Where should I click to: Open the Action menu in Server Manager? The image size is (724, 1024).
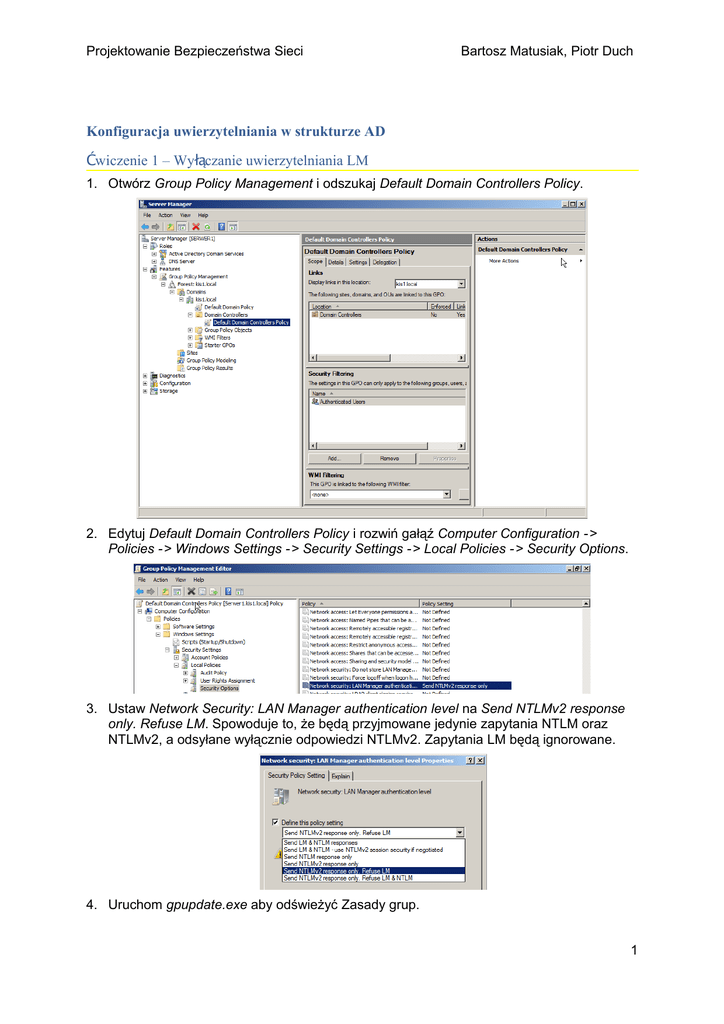coord(165,215)
